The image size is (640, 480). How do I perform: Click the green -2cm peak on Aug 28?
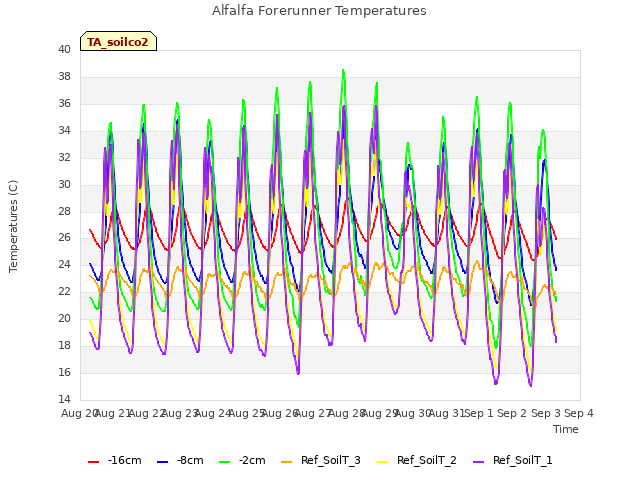343,70
